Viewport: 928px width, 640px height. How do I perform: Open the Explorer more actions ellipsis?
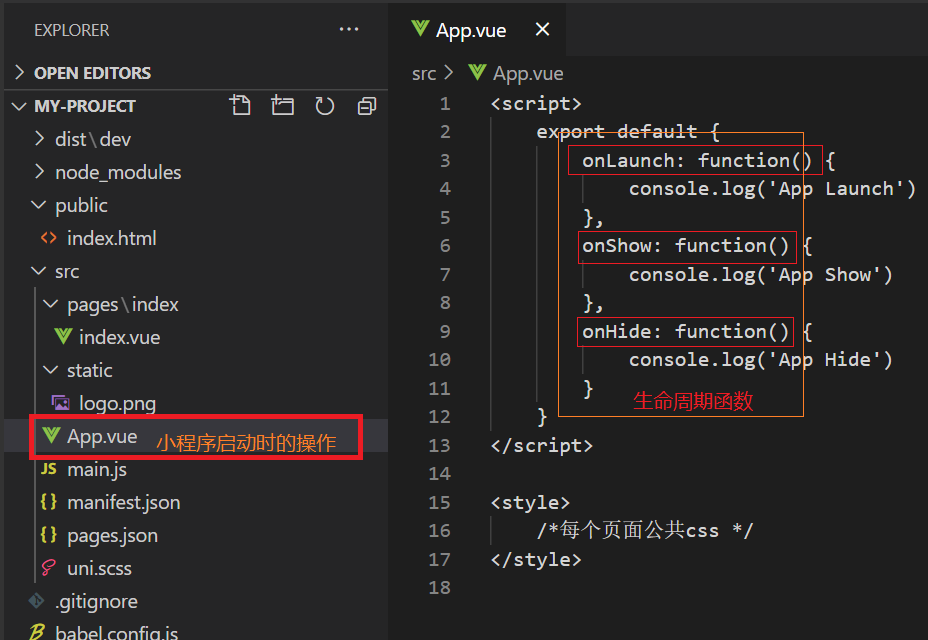(349, 29)
